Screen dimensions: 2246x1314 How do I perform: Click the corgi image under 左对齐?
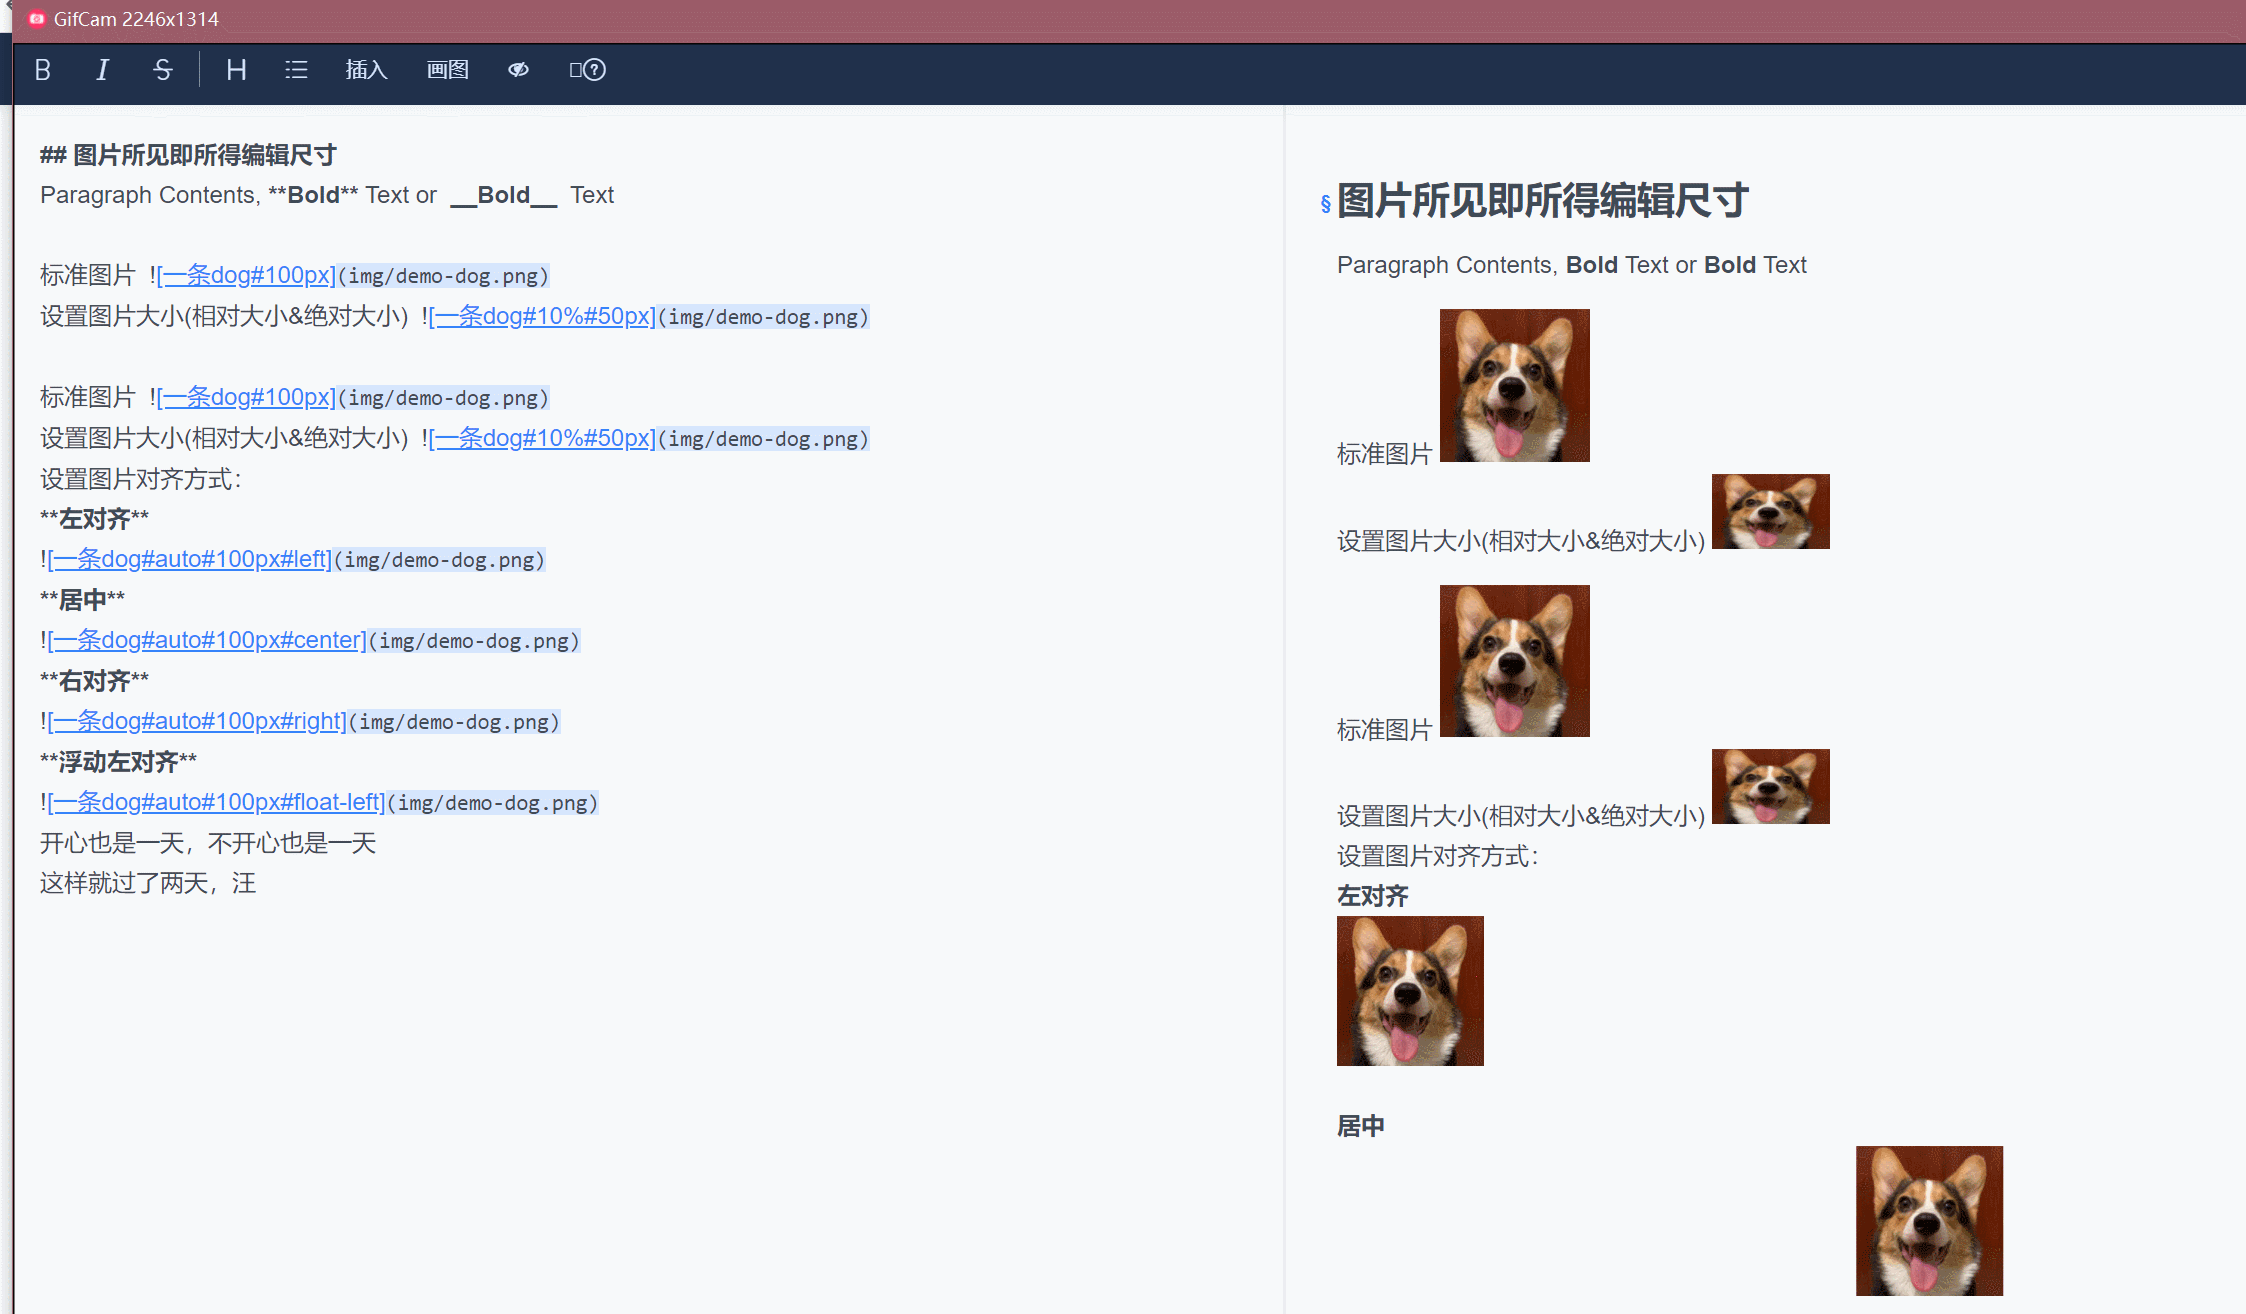pyautogui.click(x=1410, y=991)
